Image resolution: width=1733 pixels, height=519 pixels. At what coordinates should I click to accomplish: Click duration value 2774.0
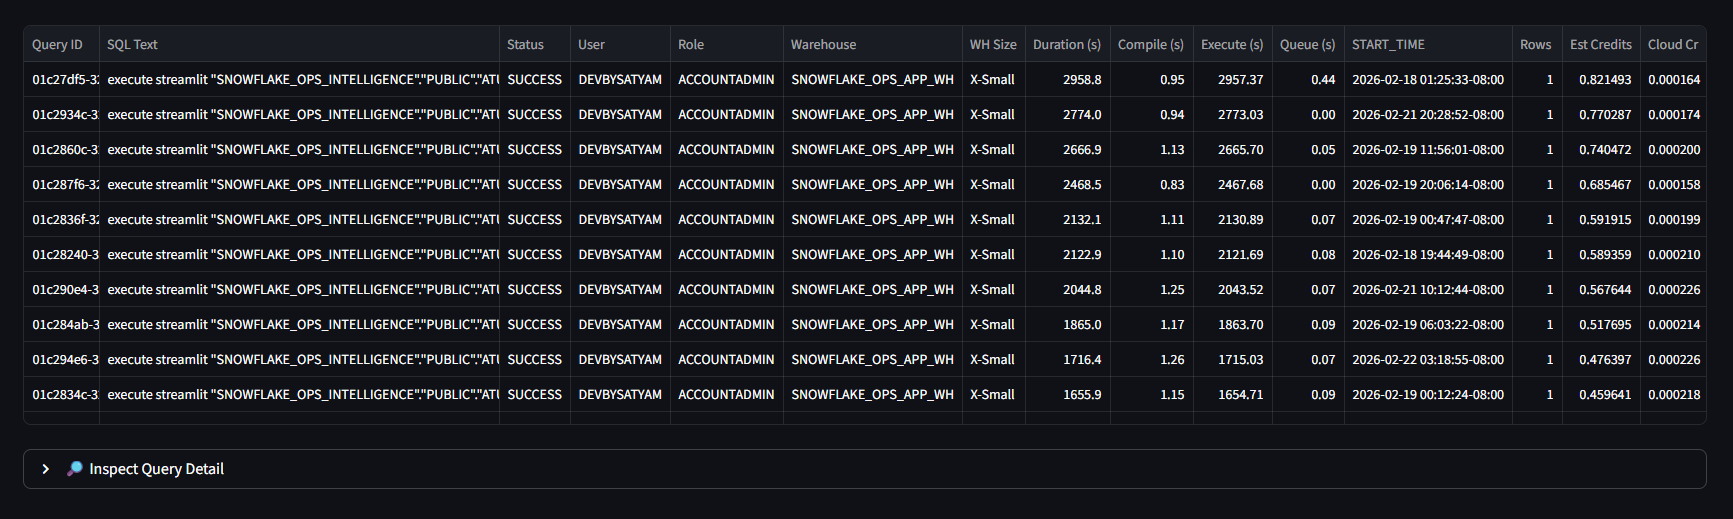[1082, 115]
